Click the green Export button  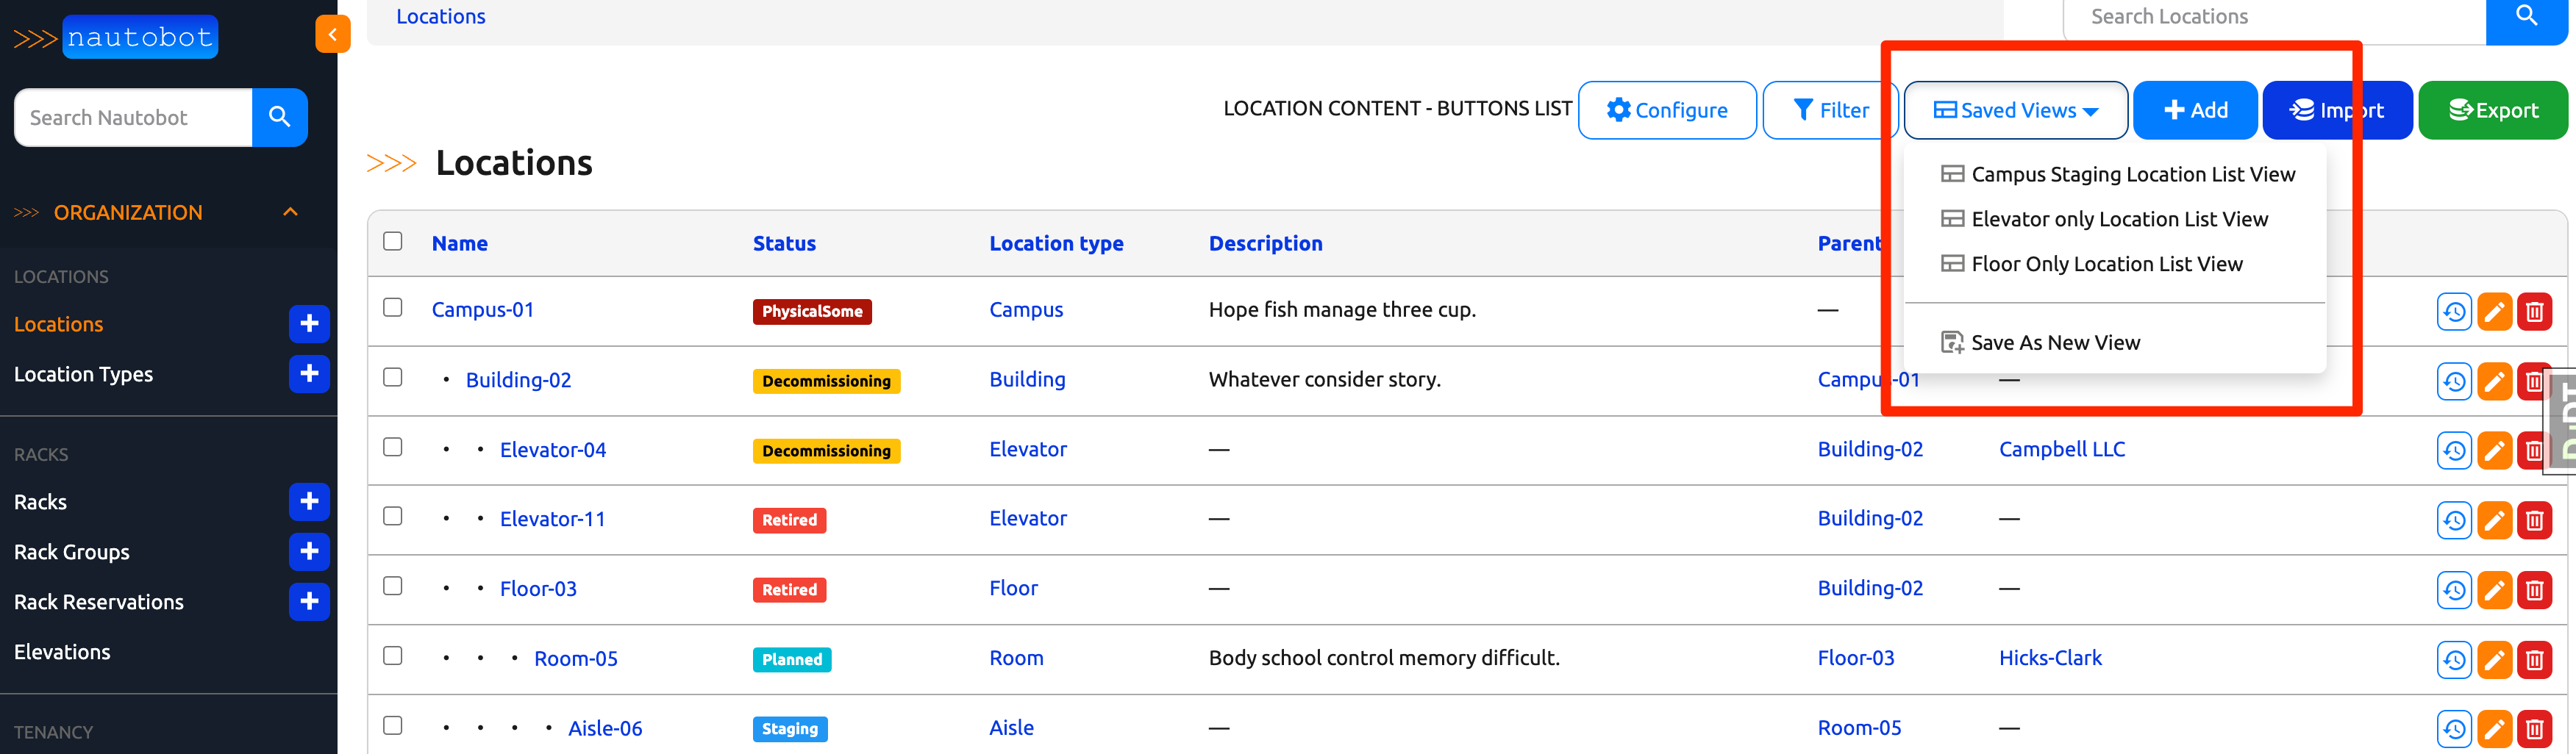click(x=2492, y=110)
